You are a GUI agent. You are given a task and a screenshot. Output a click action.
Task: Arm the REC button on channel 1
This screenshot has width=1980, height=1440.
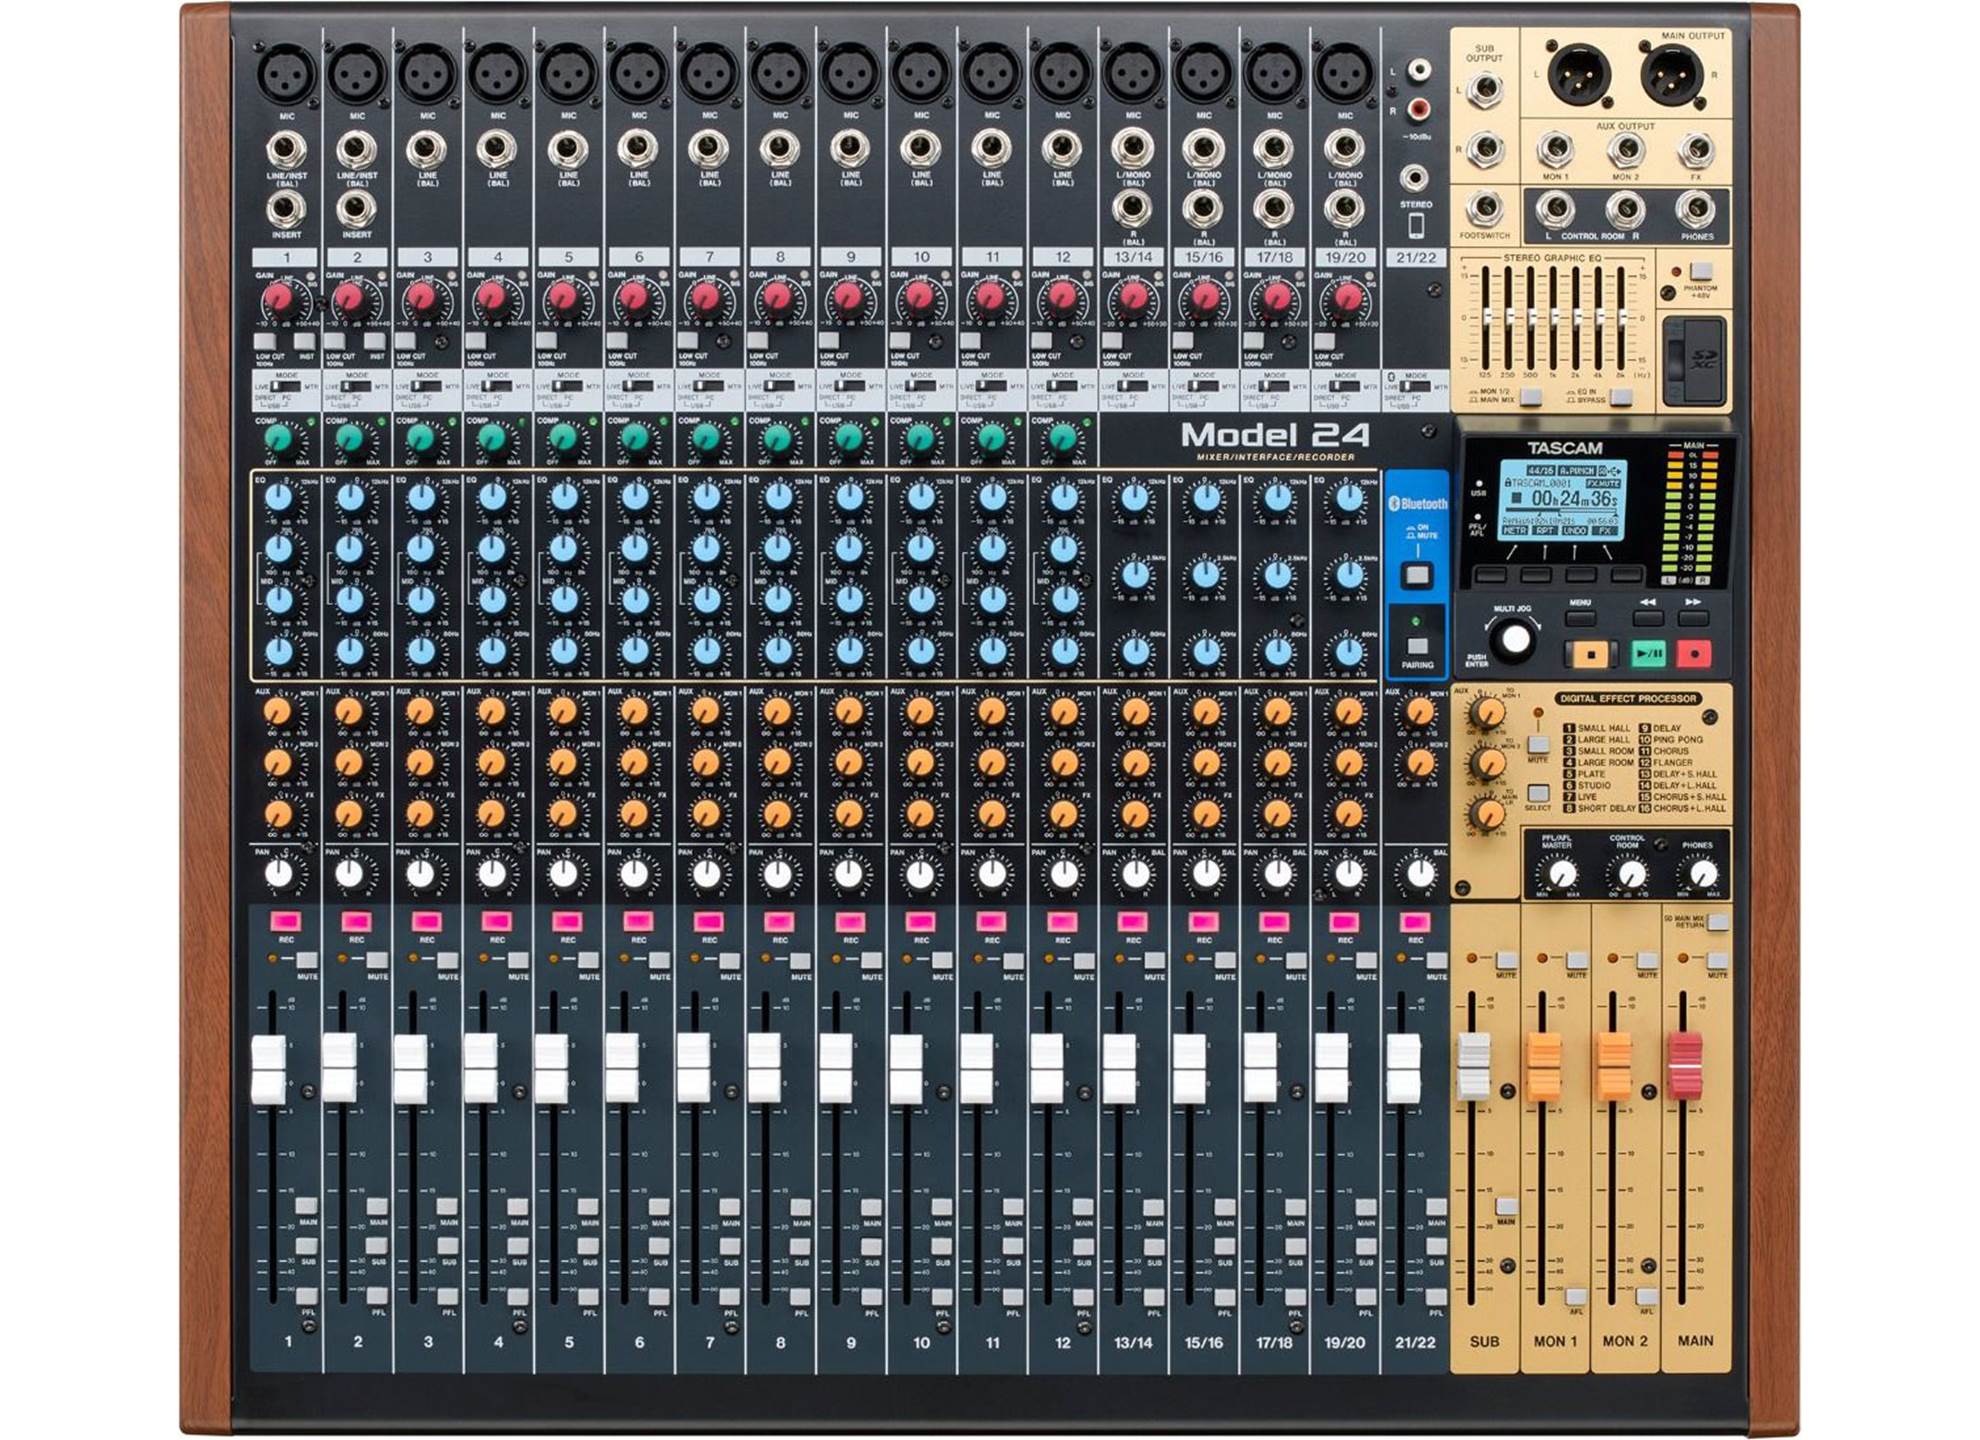286,921
